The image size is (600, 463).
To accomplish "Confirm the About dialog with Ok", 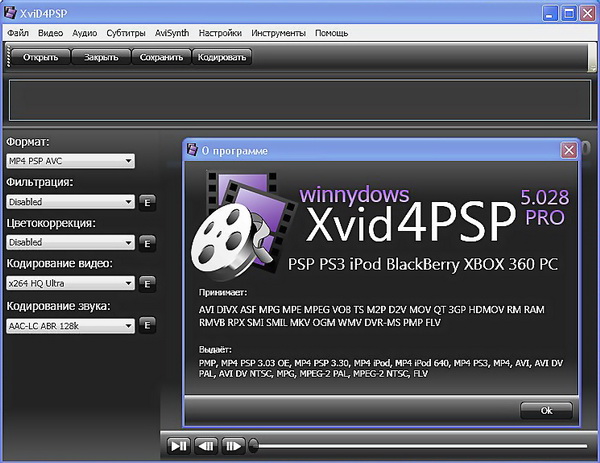I will point(546,411).
